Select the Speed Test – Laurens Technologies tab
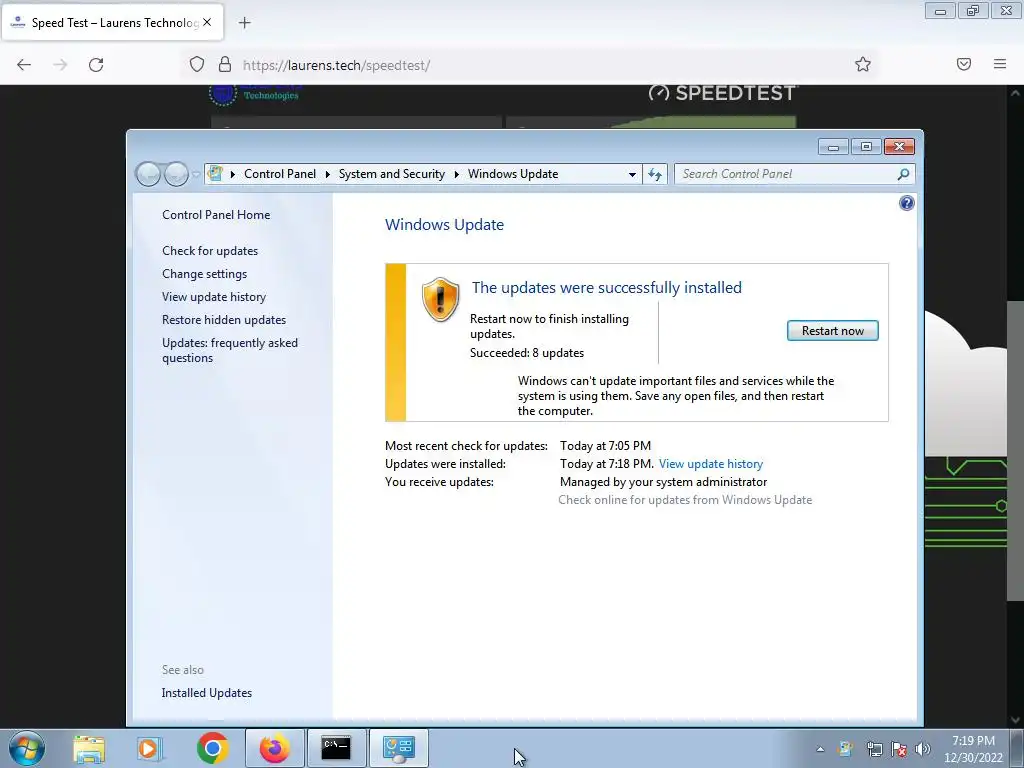This screenshot has height=768, width=1024. tap(114, 22)
